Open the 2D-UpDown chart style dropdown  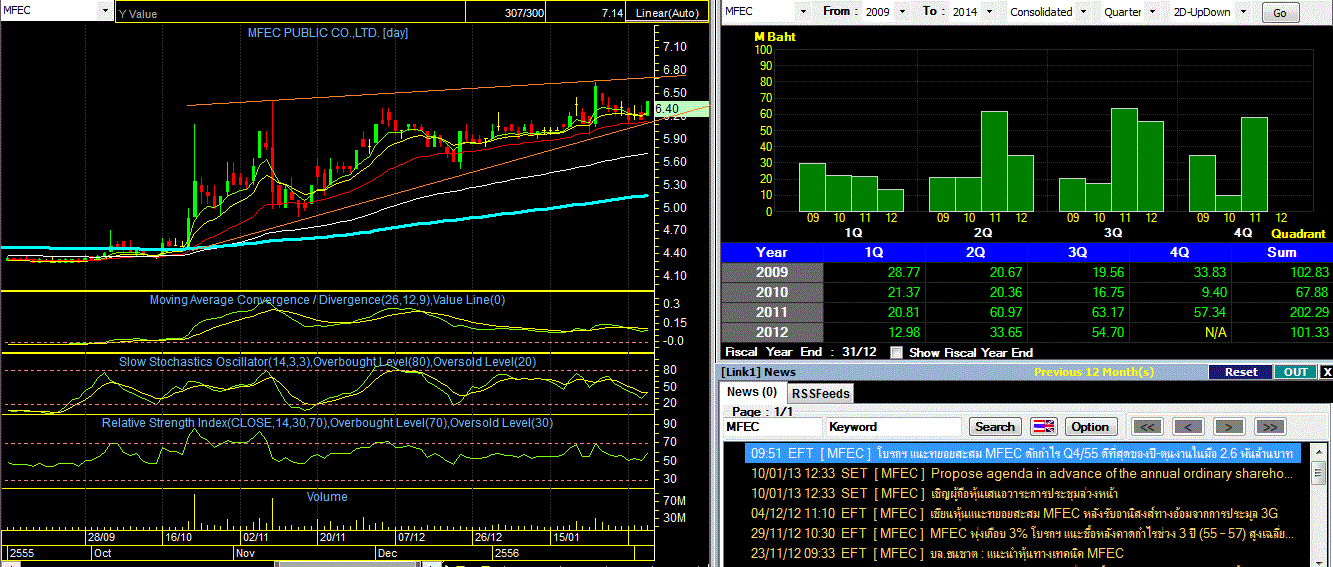click(x=1243, y=11)
